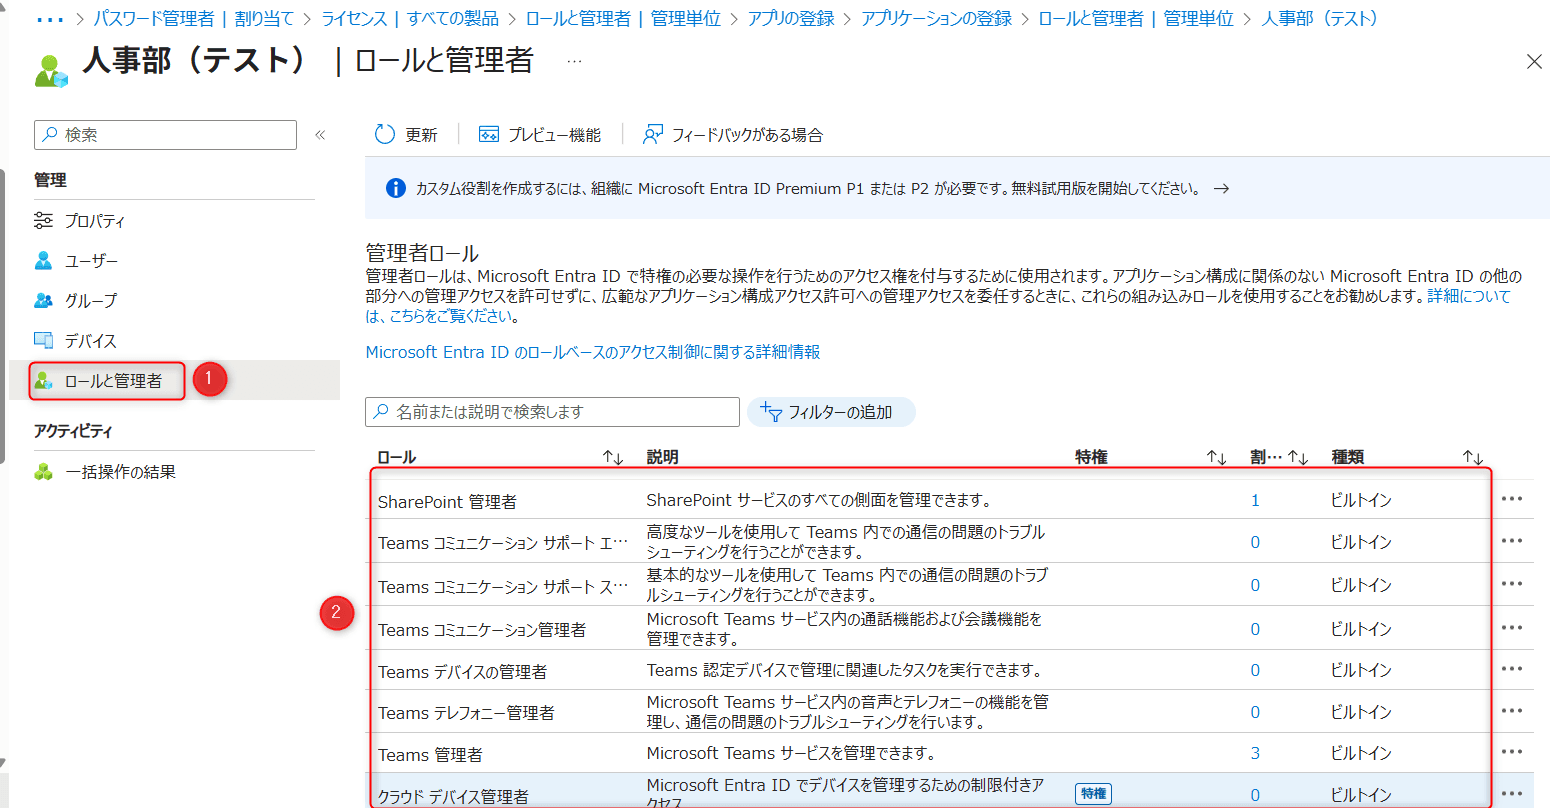Image resolution: width=1550 pixels, height=808 pixels.
Task: Click the 名前または説明で検索します search box
Action: 553,412
